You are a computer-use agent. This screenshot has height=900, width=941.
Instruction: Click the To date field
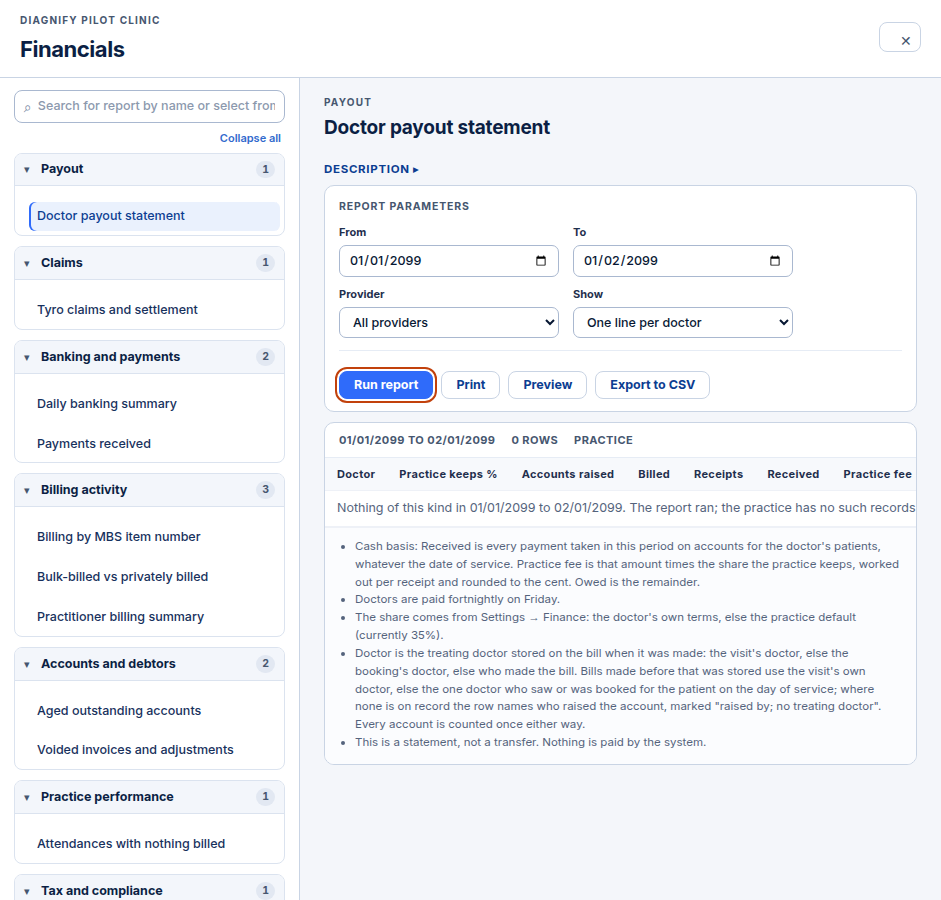[683, 261]
